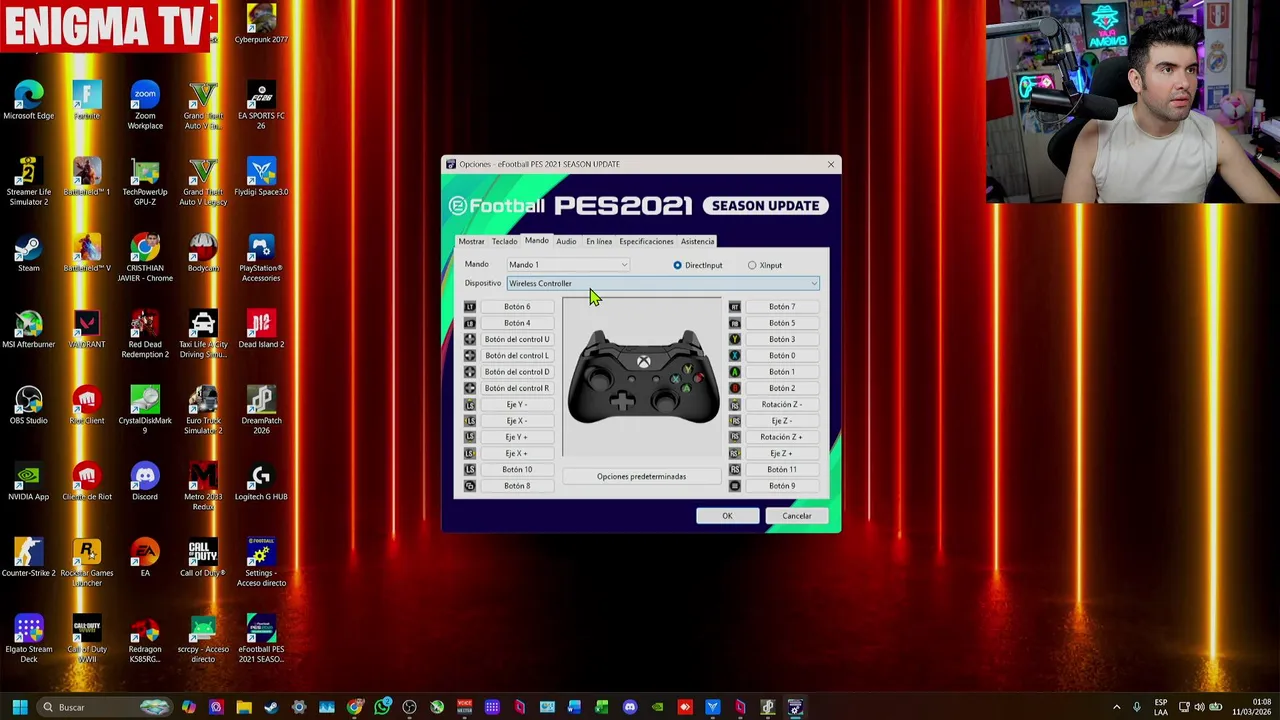Open the Audio tab

tap(566, 241)
